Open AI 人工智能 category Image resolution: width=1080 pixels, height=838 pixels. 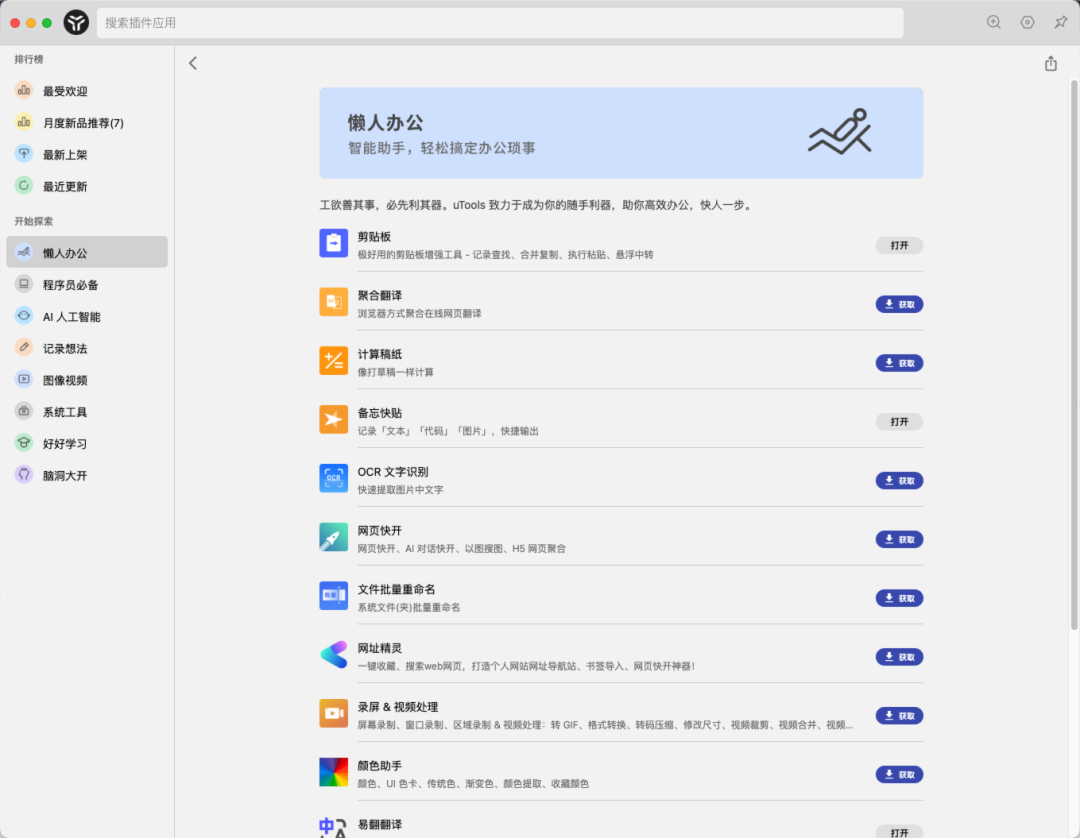tap(87, 317)
